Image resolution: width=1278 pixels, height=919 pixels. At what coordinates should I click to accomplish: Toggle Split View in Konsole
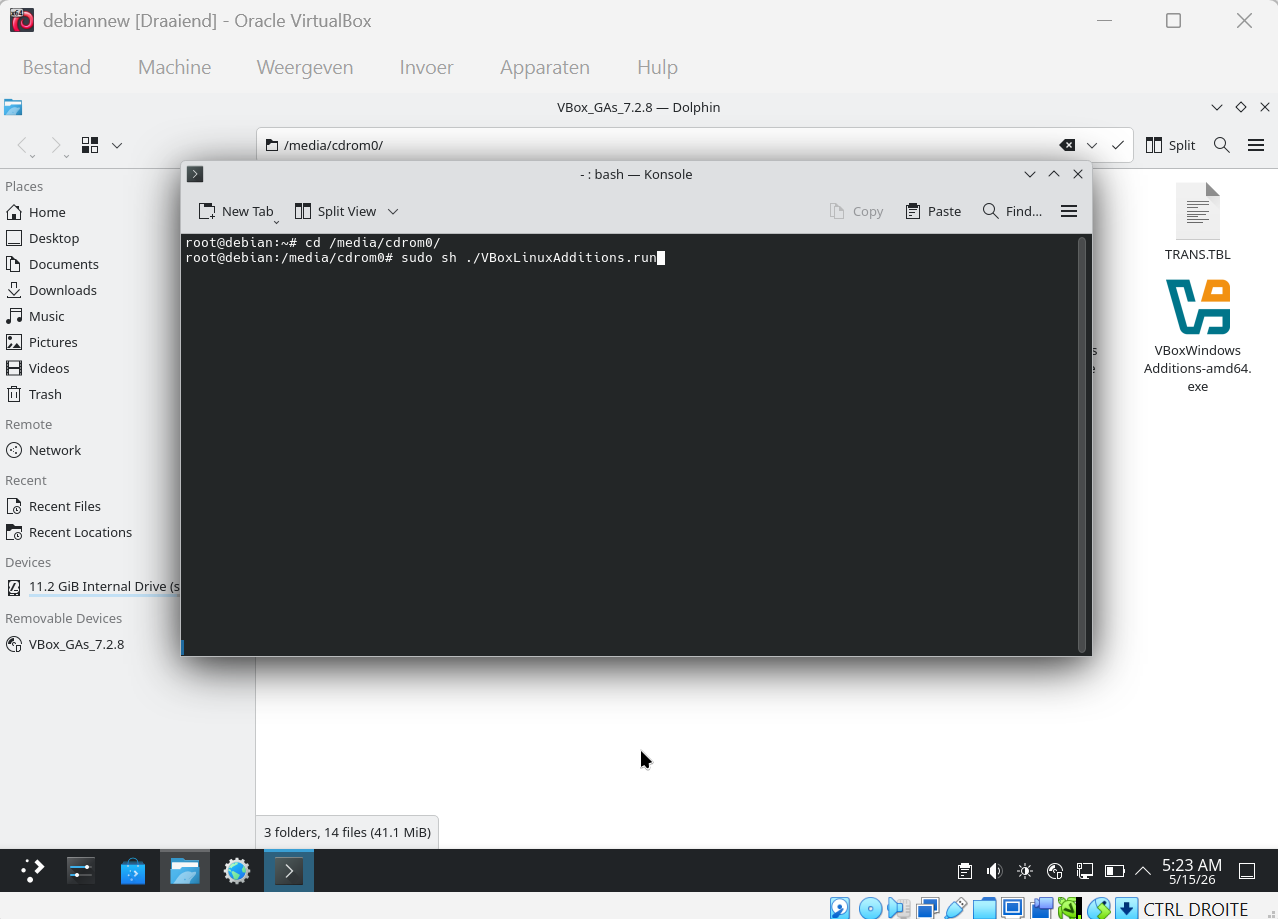pos(336,211)
